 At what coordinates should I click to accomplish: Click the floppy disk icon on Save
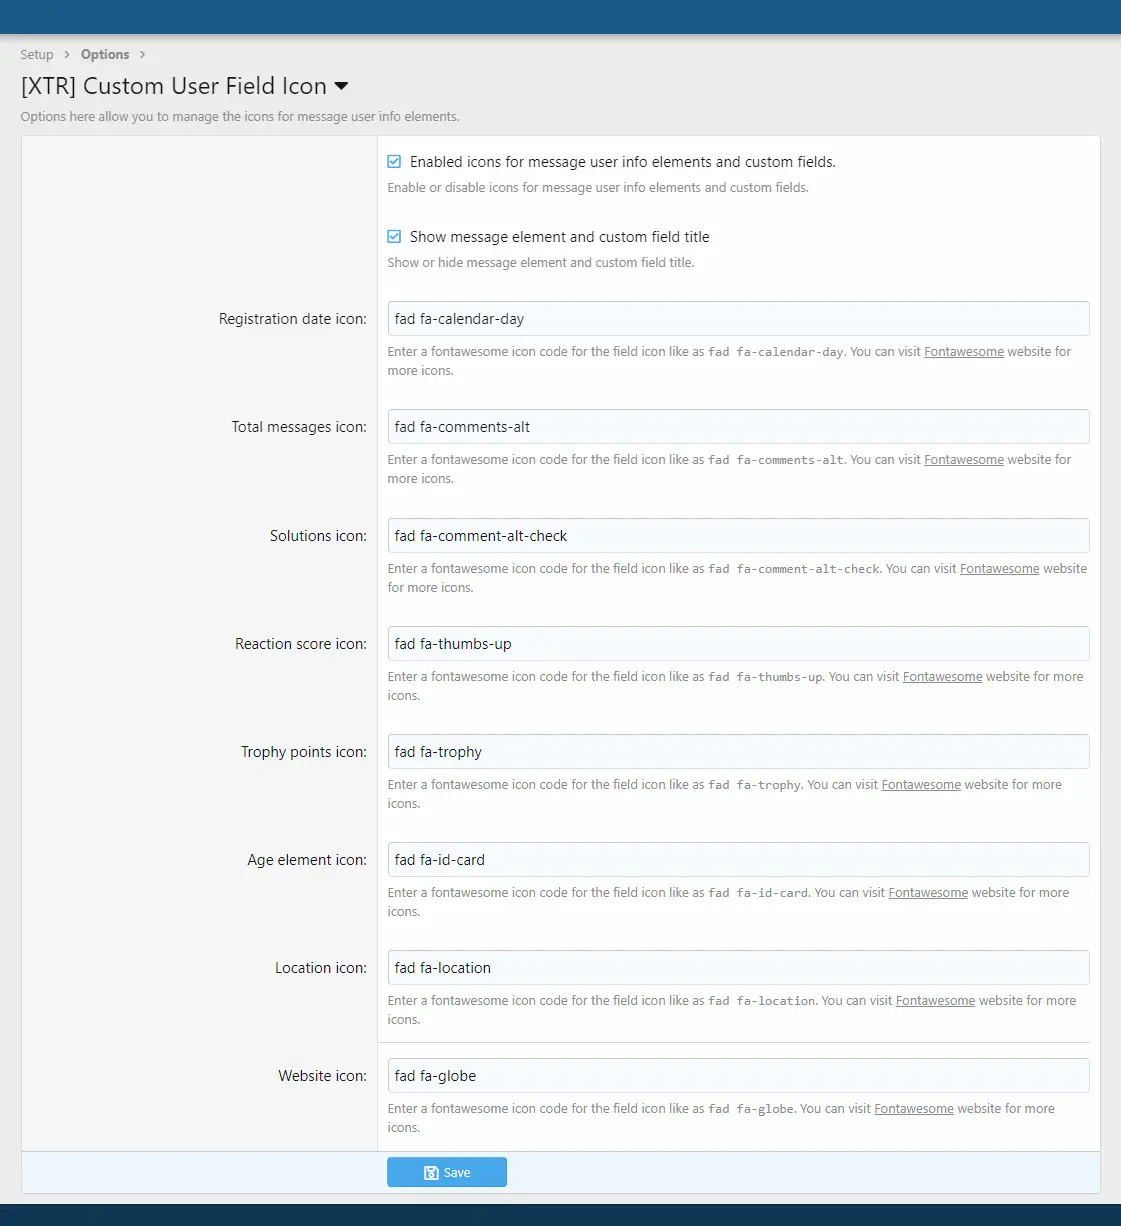(x=431, y=1173)
